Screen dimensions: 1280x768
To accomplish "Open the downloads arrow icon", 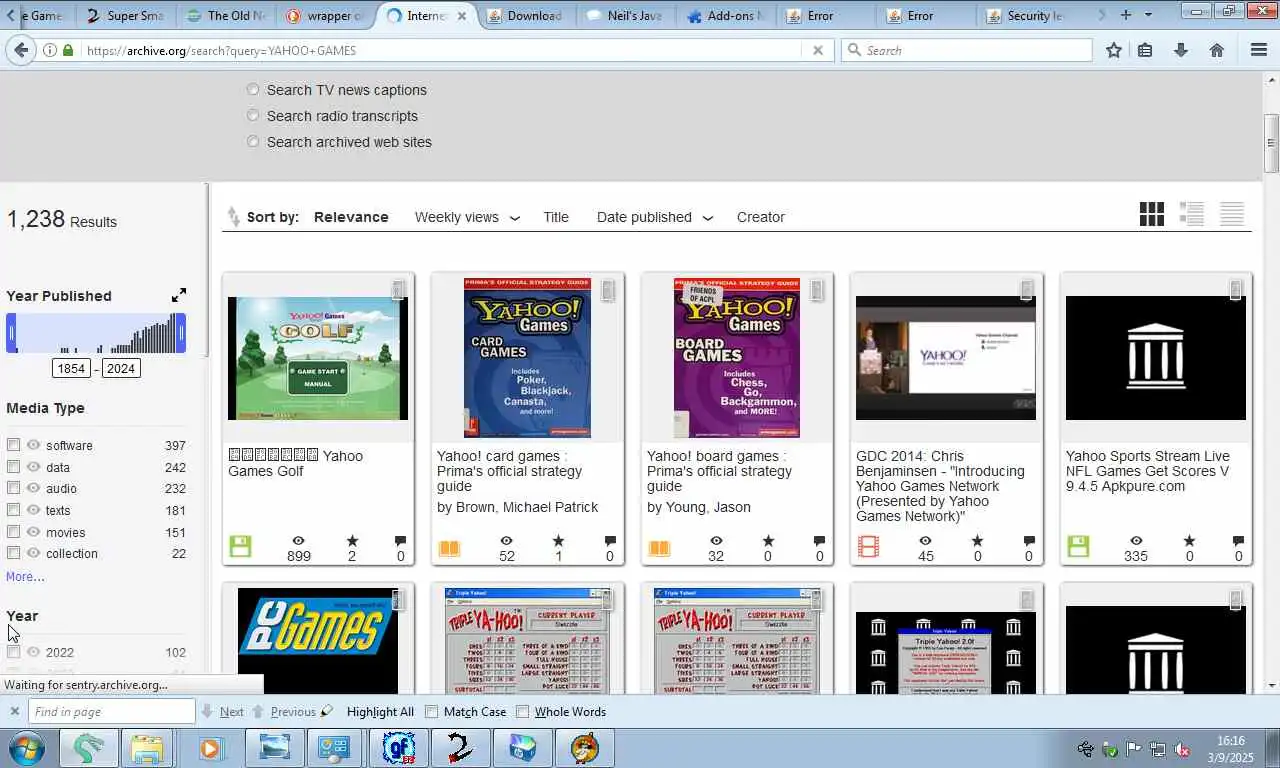I will [1181, 50].
